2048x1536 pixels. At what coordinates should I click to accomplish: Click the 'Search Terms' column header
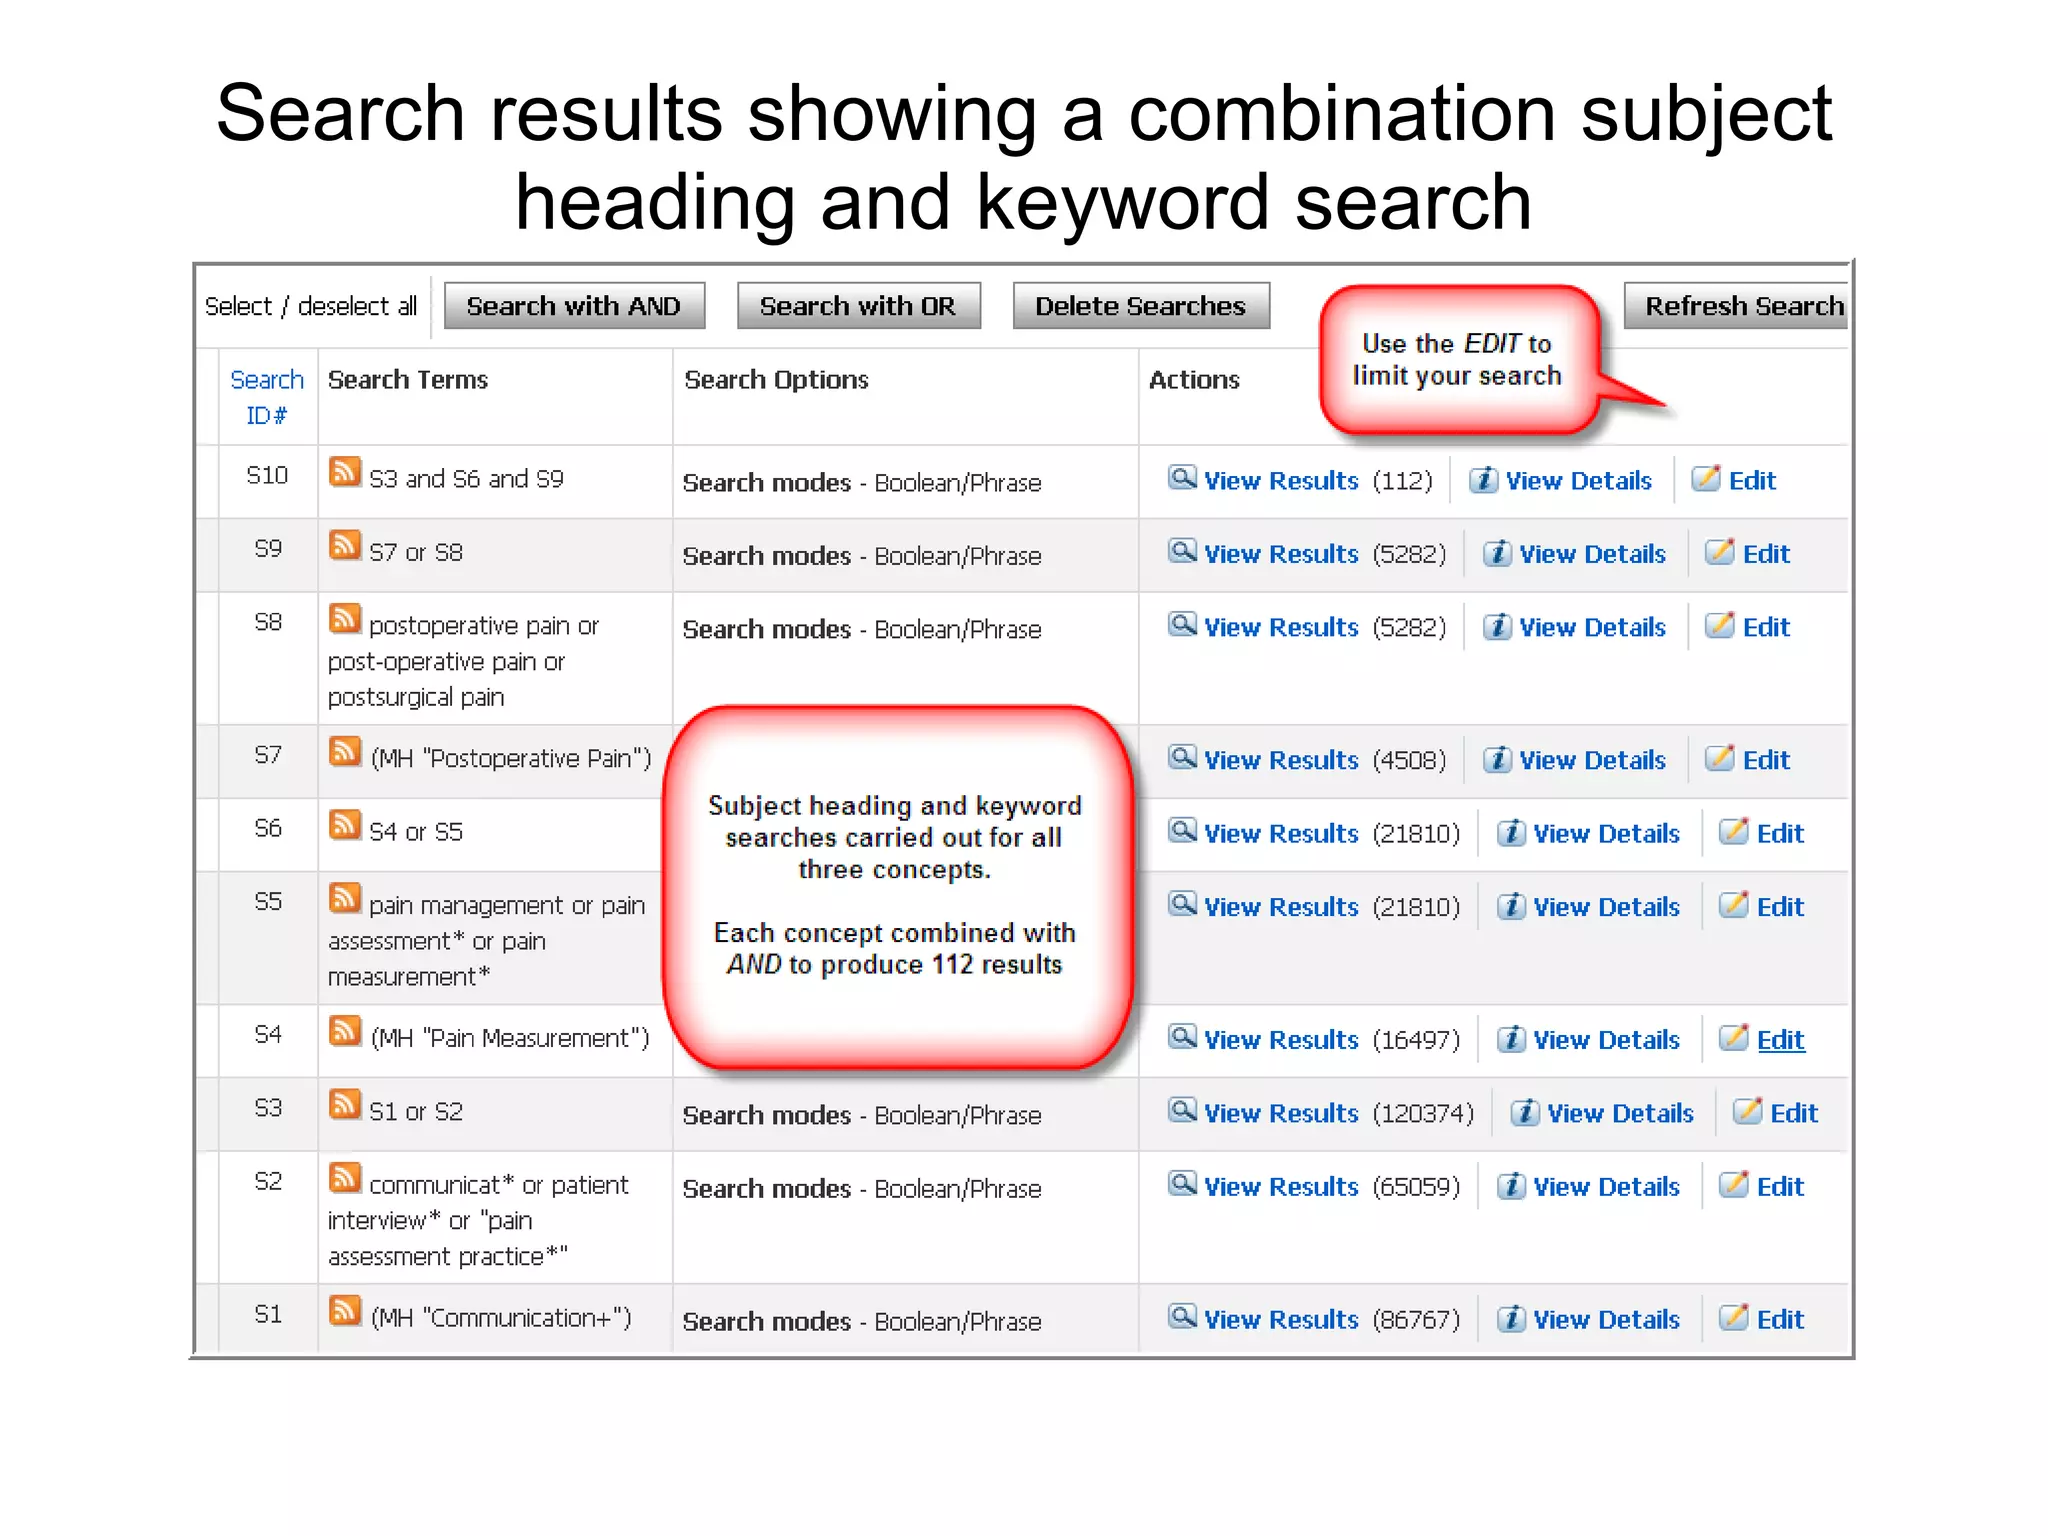(408, 380)
